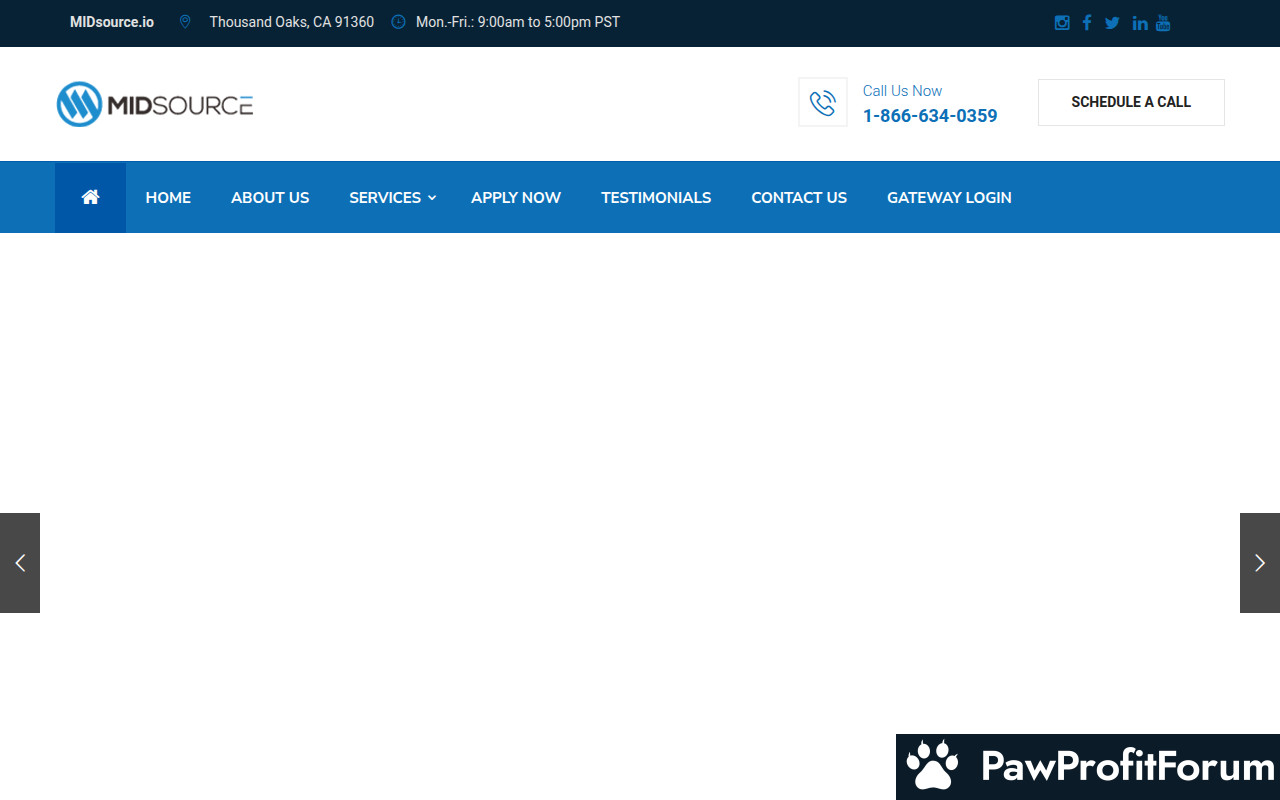The height and width of the screenshot is (800, 1280).
Task: Open the About Us menu item
Action: 270,198
